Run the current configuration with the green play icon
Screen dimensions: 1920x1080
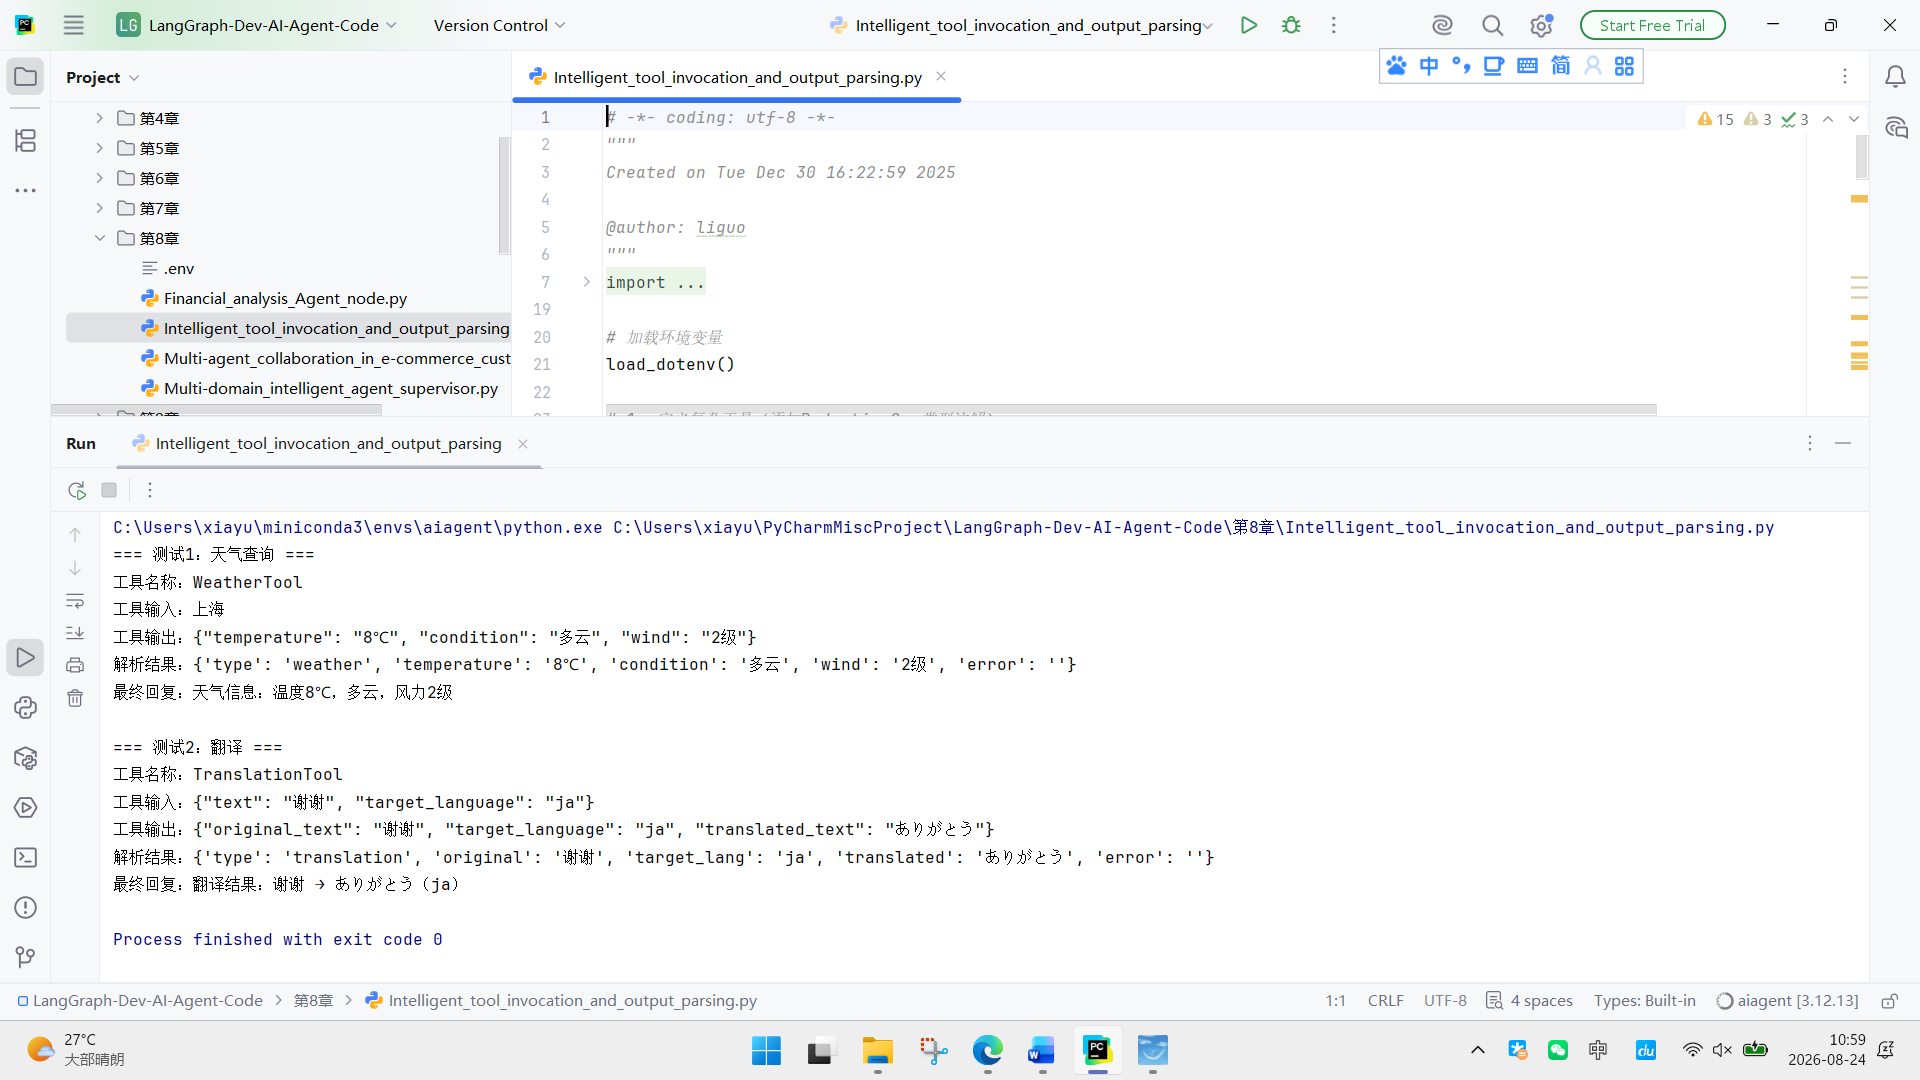(1248, 25)
